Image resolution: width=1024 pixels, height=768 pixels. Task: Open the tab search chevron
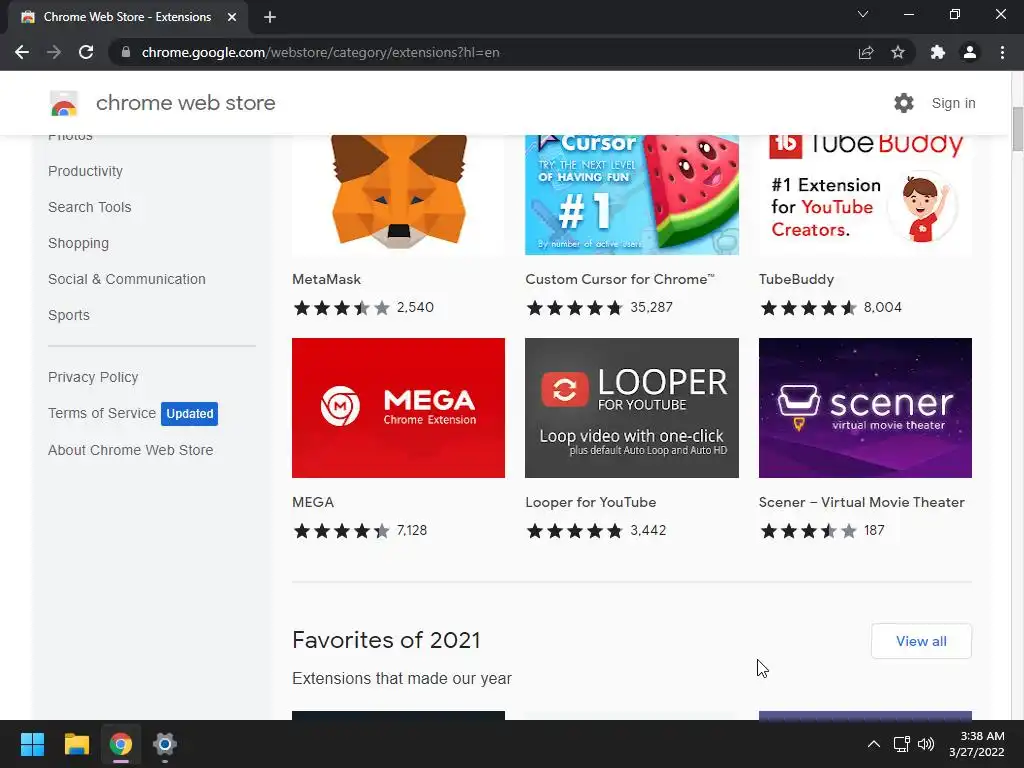(863, 14)
